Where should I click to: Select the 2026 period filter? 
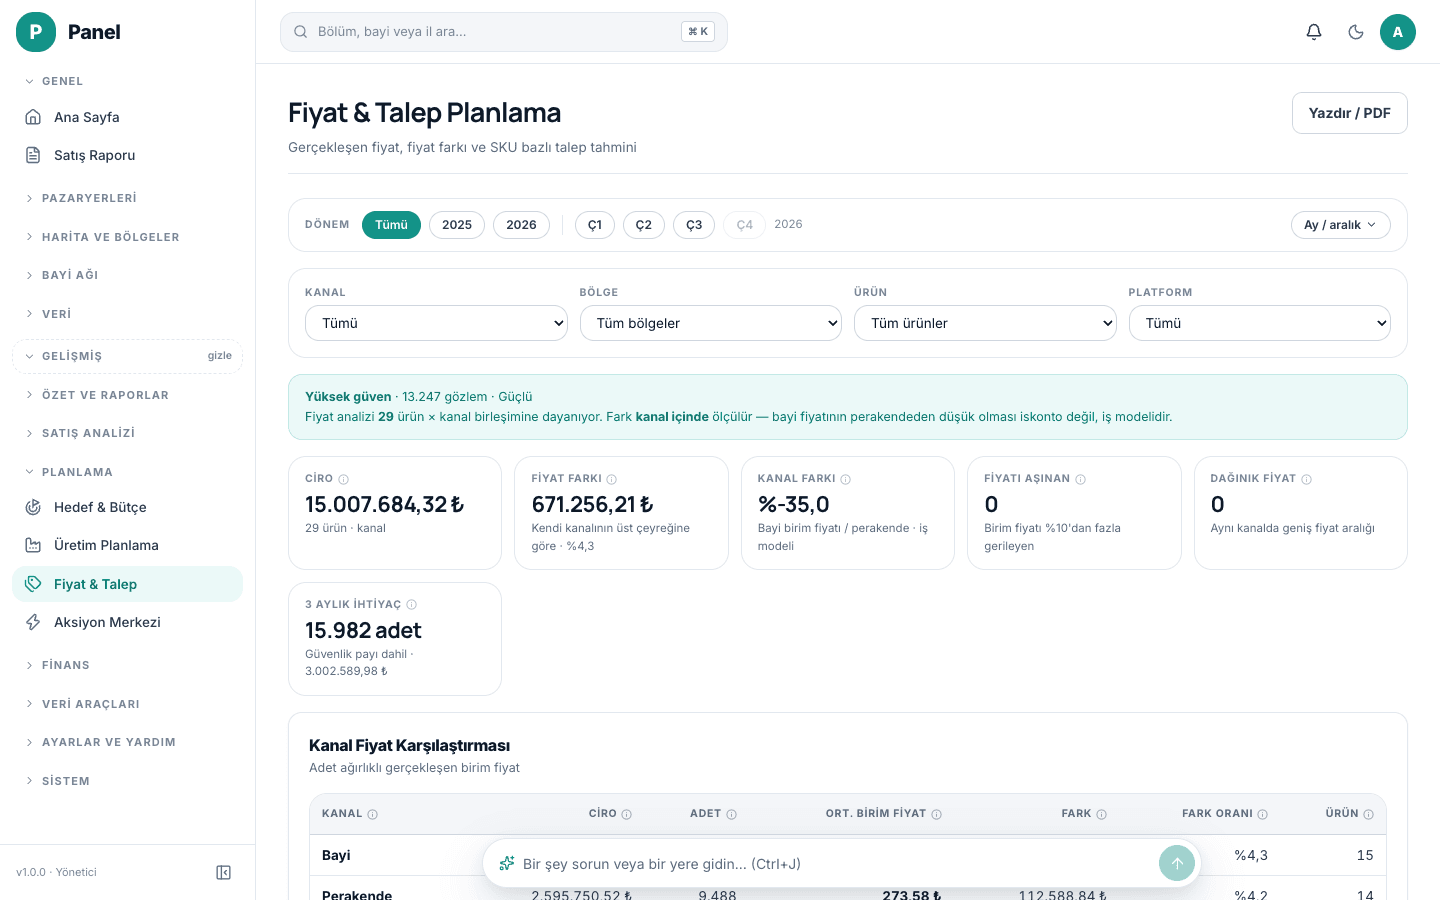click(x=521, y=225)
